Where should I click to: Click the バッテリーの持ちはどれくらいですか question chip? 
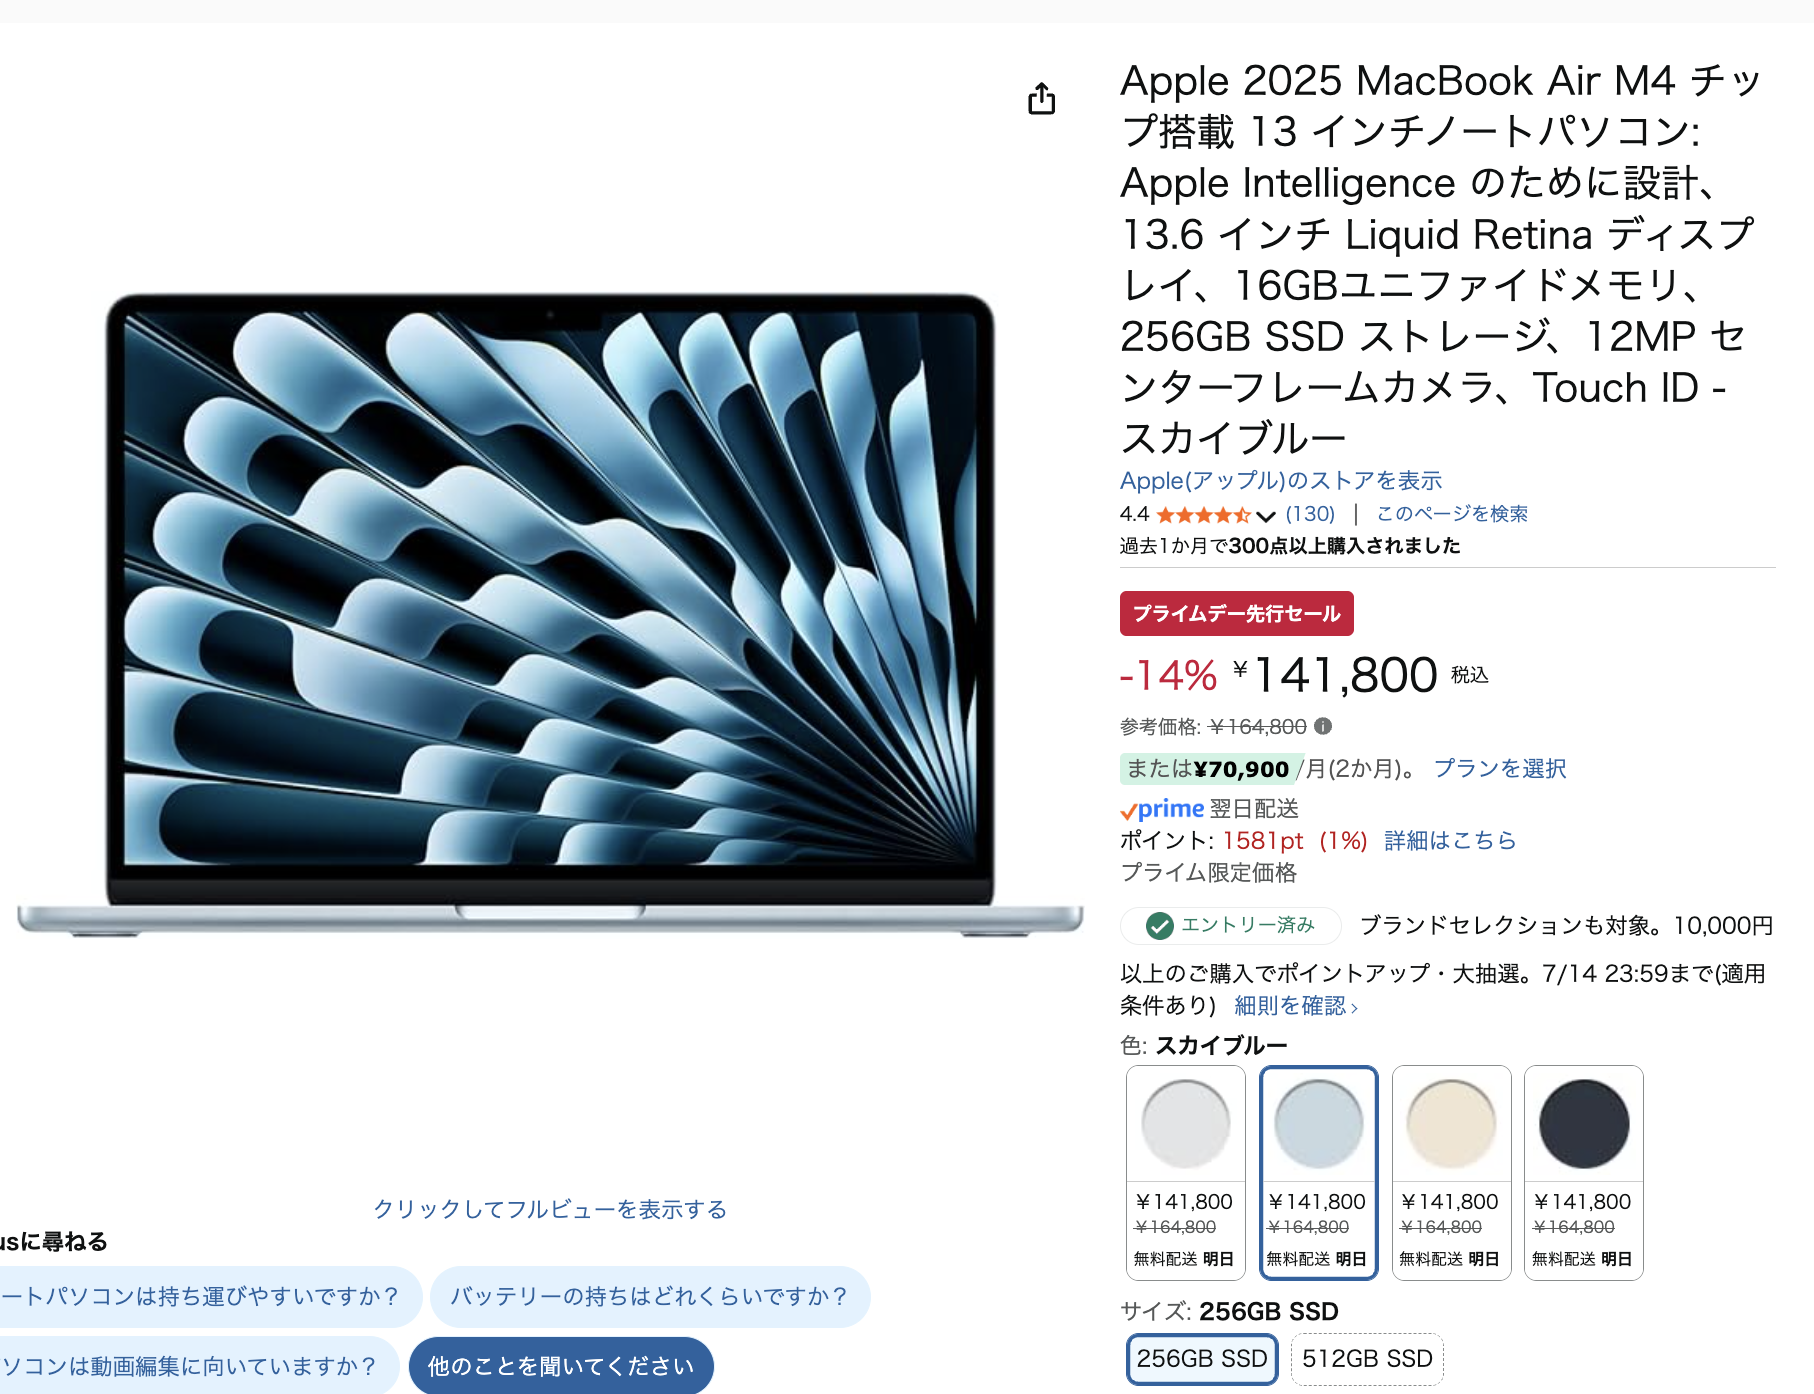pyautogui.click(x=650, y=1297)
